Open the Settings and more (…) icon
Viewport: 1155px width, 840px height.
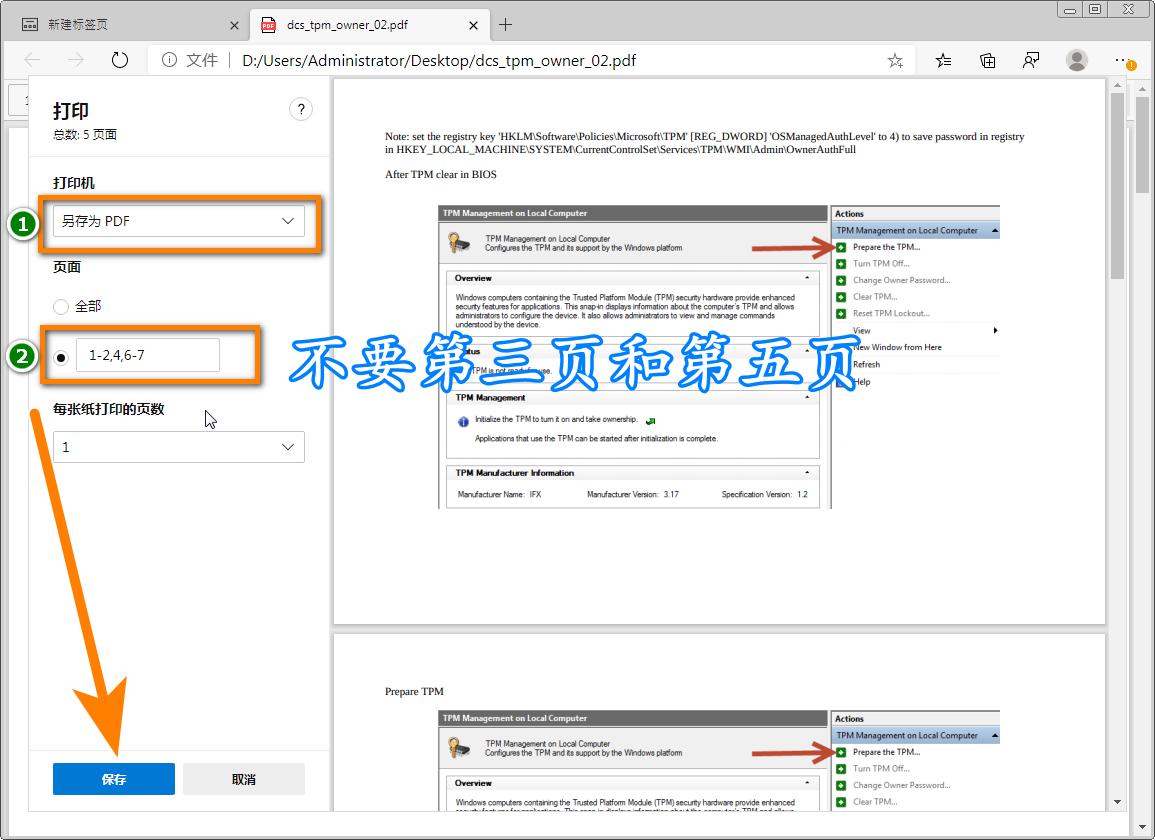coord(1122,60)
